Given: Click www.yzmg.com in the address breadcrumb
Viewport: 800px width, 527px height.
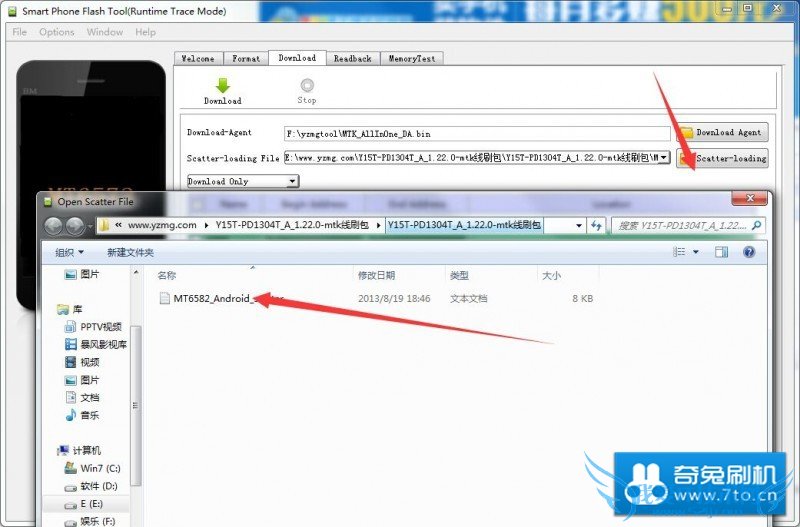Looking at the screenshot, I should [162, 225].
